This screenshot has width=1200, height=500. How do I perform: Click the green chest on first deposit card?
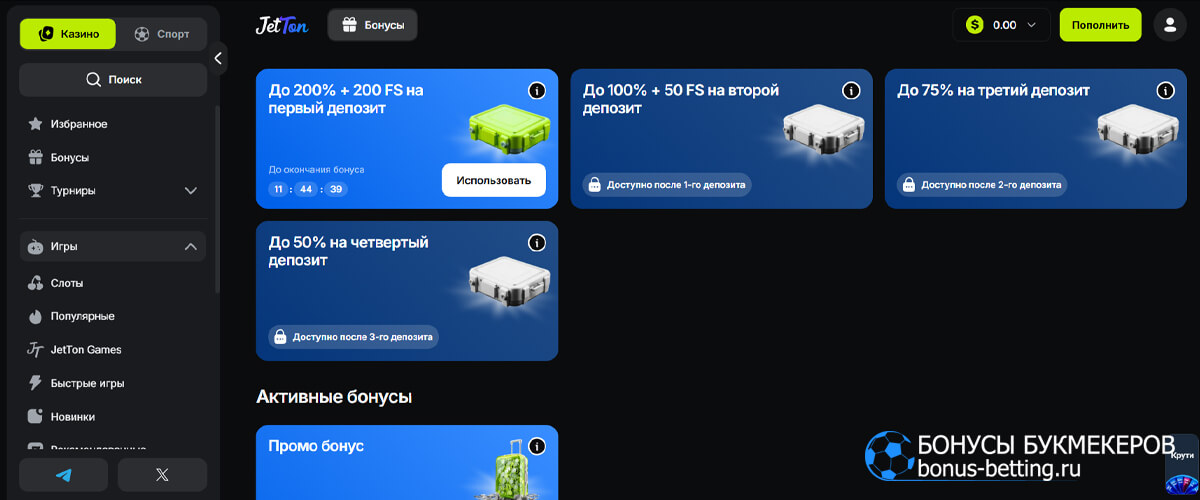[510, 133]
